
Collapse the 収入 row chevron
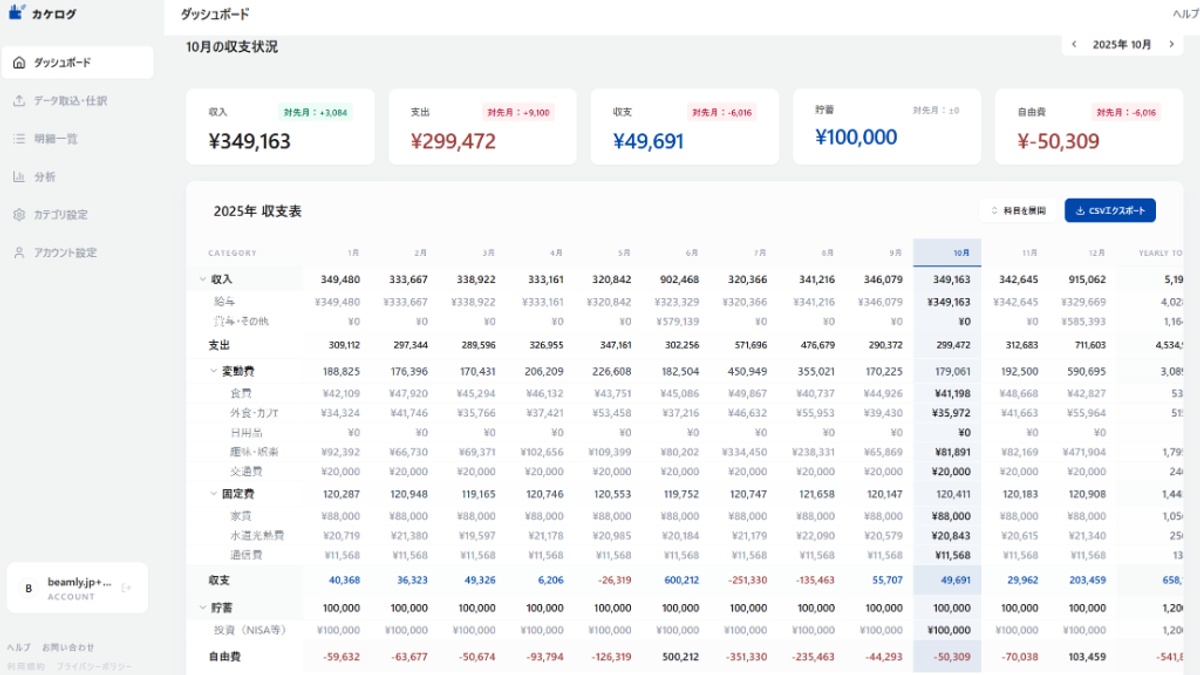coord(203,280)
